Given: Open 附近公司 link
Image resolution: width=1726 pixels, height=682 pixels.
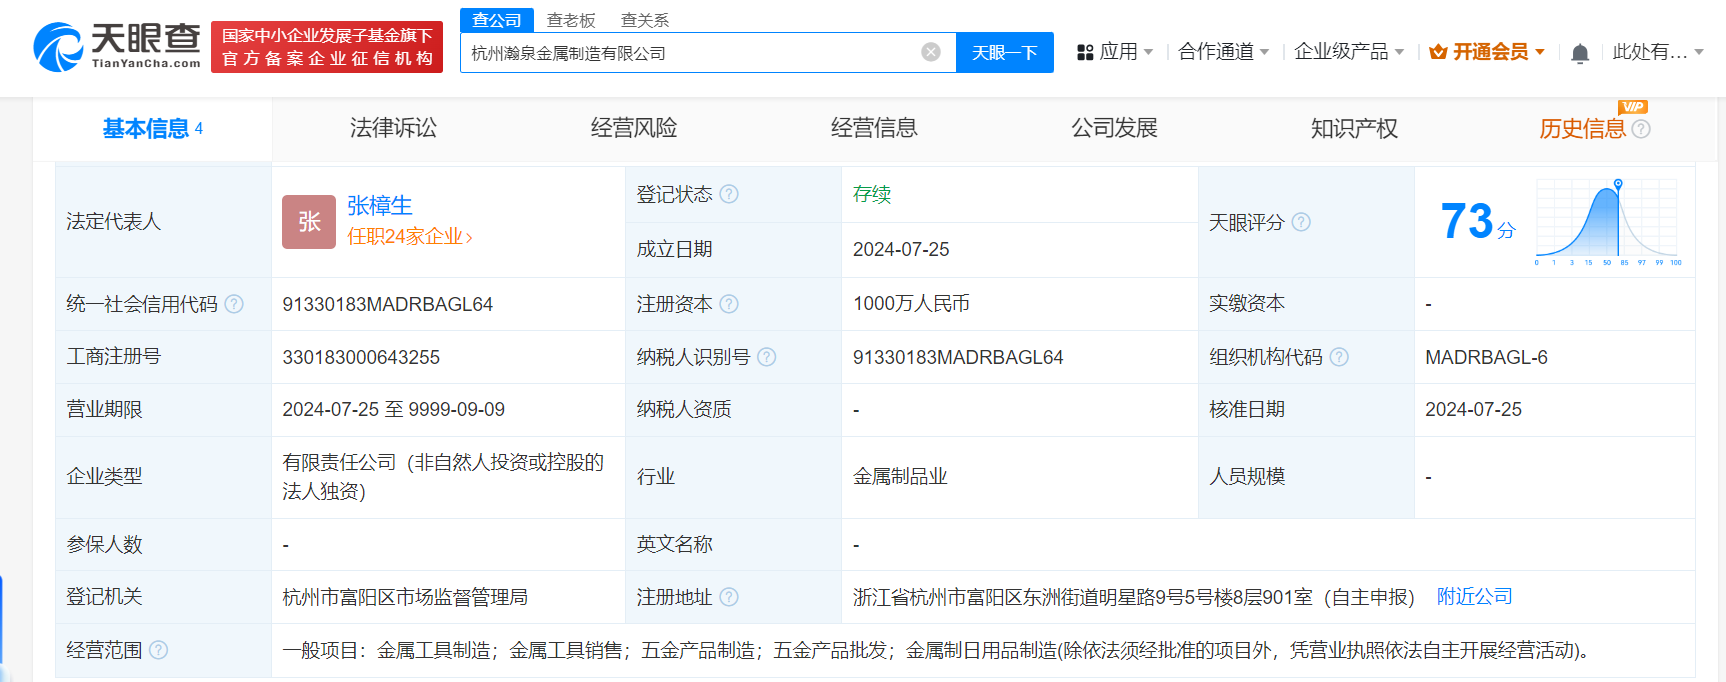Looking at the screenshot, I should tap(1474, 597).
